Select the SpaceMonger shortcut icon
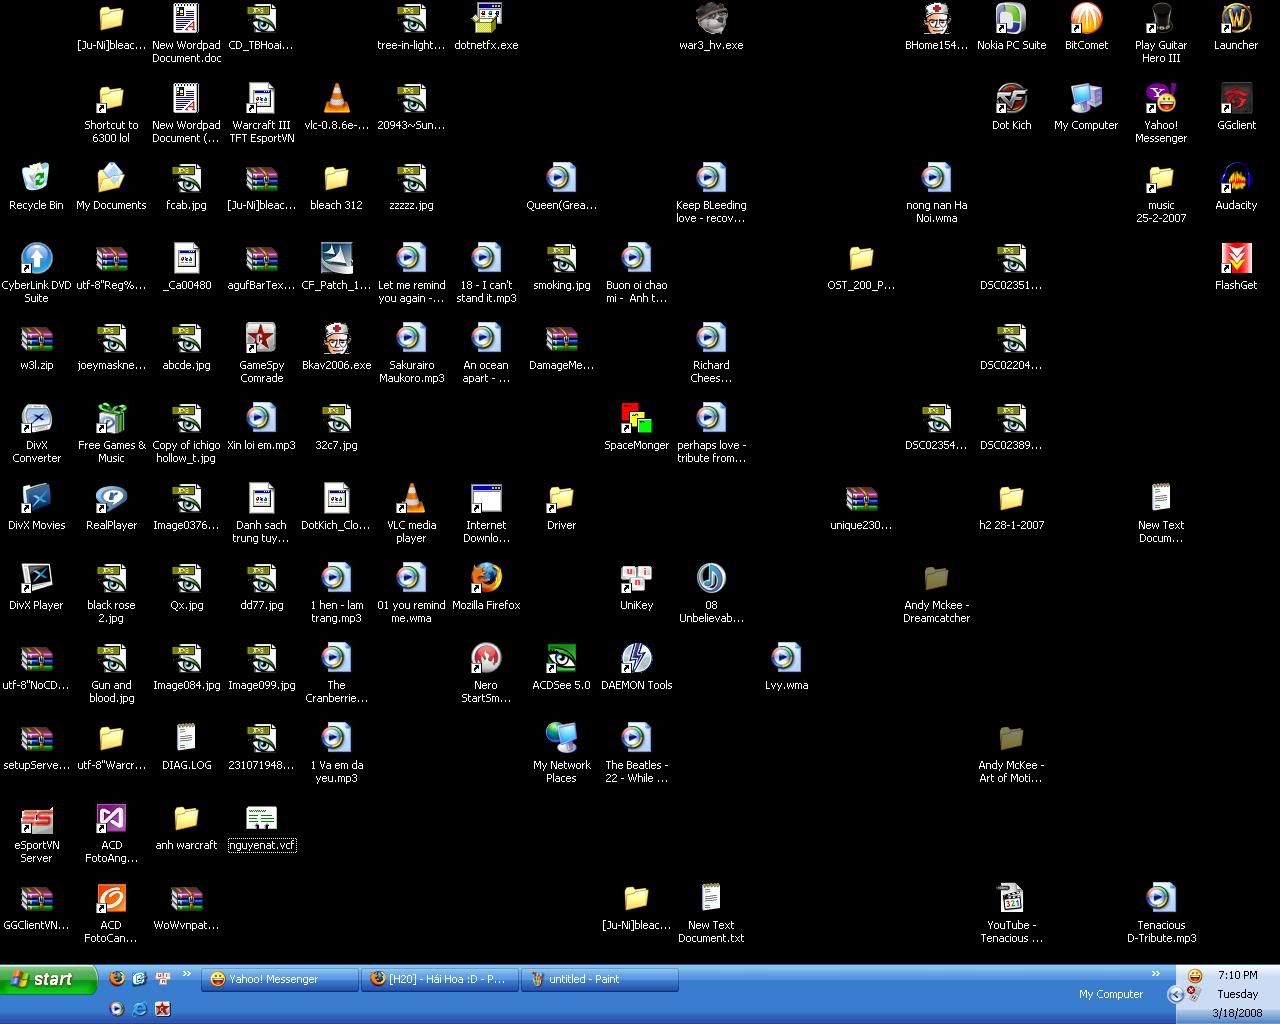 [x=636, y=426]
